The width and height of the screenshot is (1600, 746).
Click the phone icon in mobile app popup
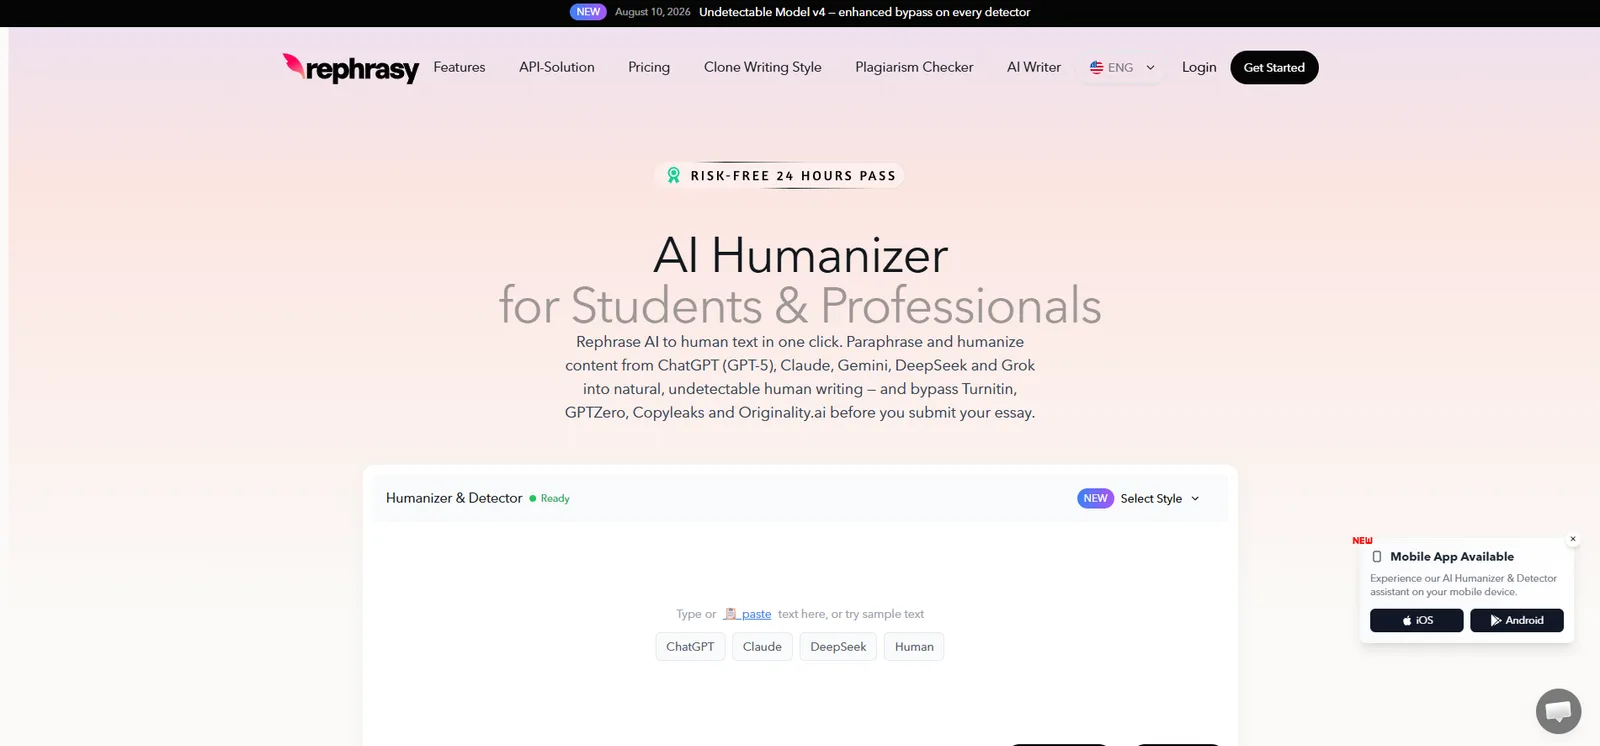click(1377, 556)
